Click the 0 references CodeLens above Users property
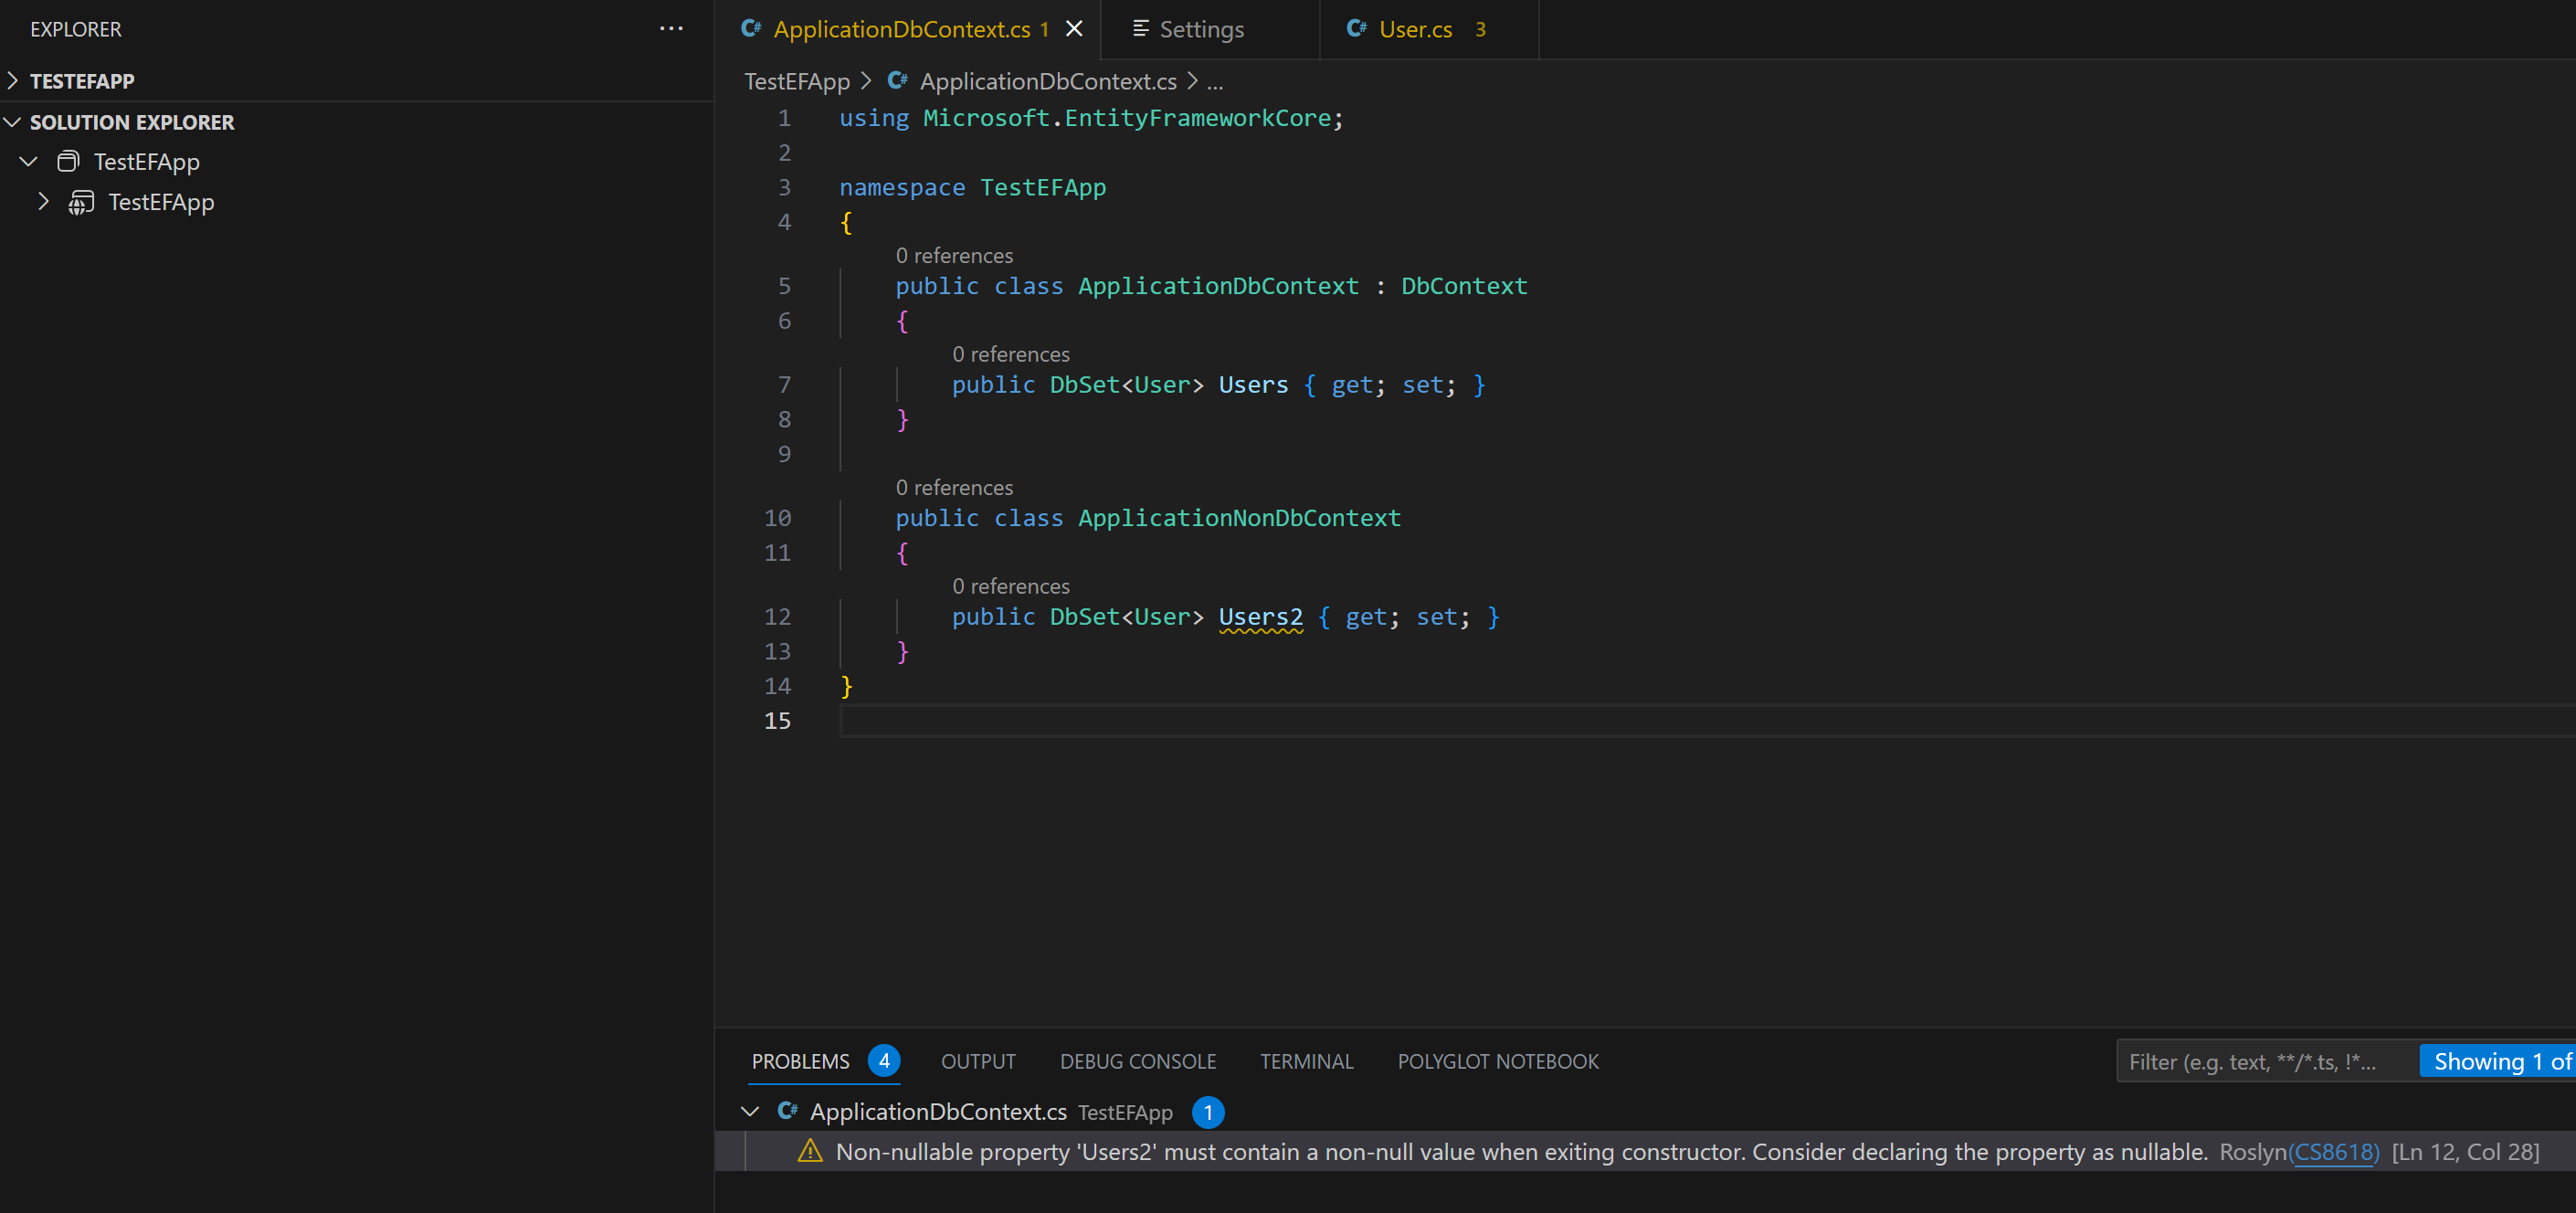The width and height of the screenshot is (2576, 1213). (1010, 354)
